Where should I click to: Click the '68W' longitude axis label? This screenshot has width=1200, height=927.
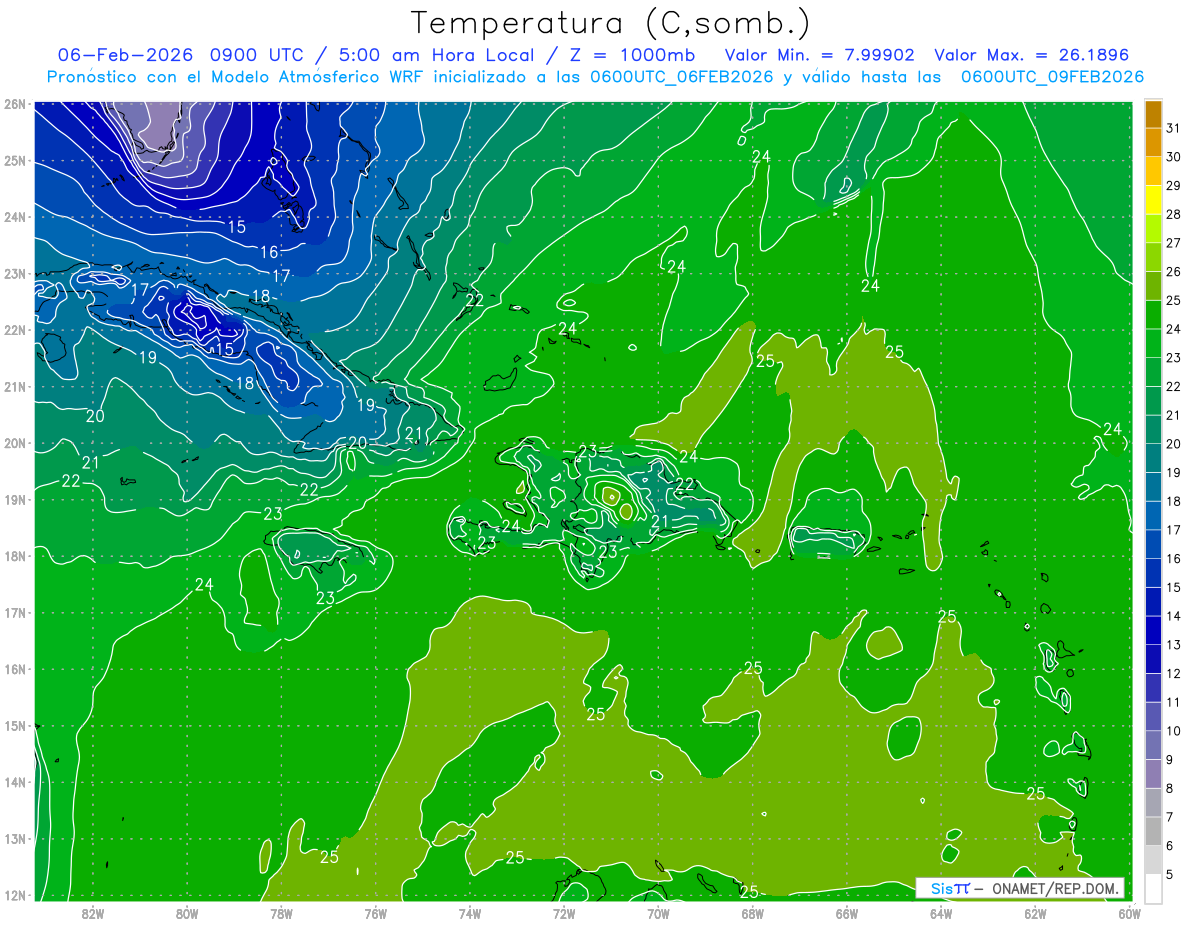(x=752, y=913)
